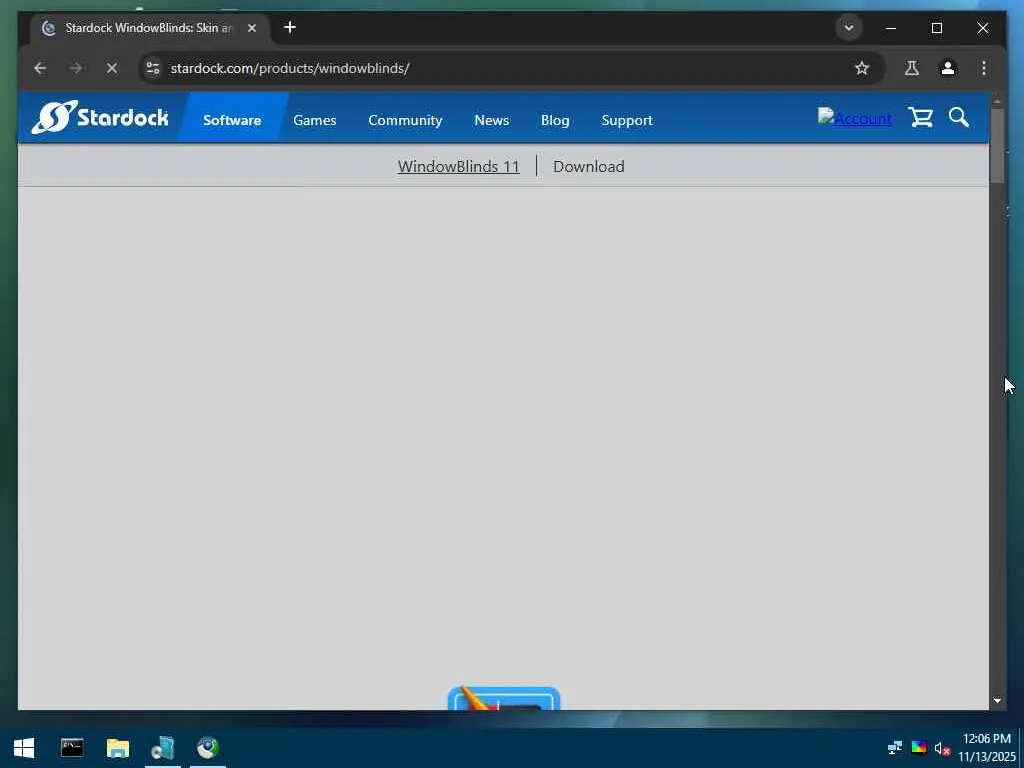Open Chrome three-dot menu
Screen dimensions: 1024x768
click(984, 68)
